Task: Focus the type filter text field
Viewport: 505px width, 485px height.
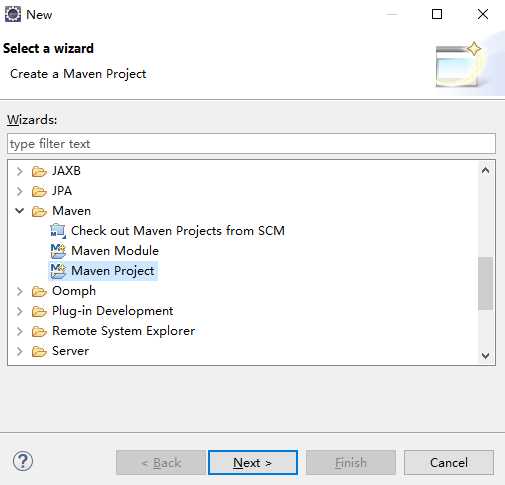Action: click(251, 144)
